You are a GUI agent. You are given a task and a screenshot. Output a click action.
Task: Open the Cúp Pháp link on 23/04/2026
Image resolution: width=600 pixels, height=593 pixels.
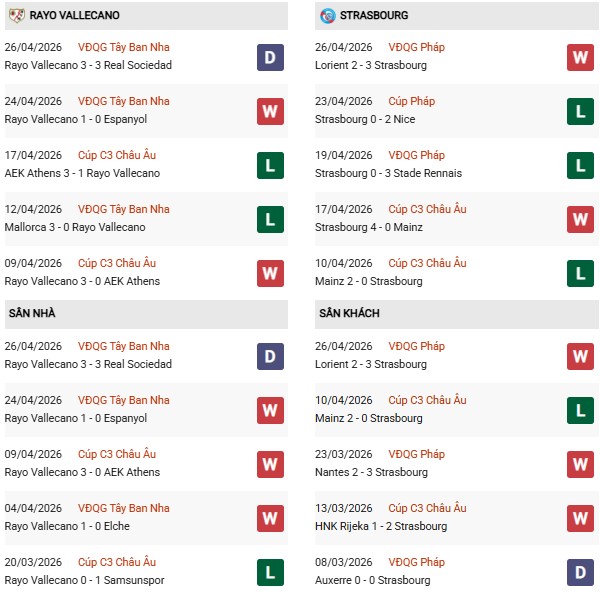[412, 101]
